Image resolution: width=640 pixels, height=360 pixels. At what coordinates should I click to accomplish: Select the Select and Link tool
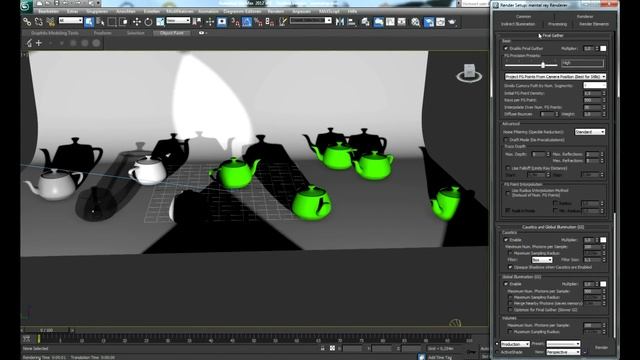point(27,22)
